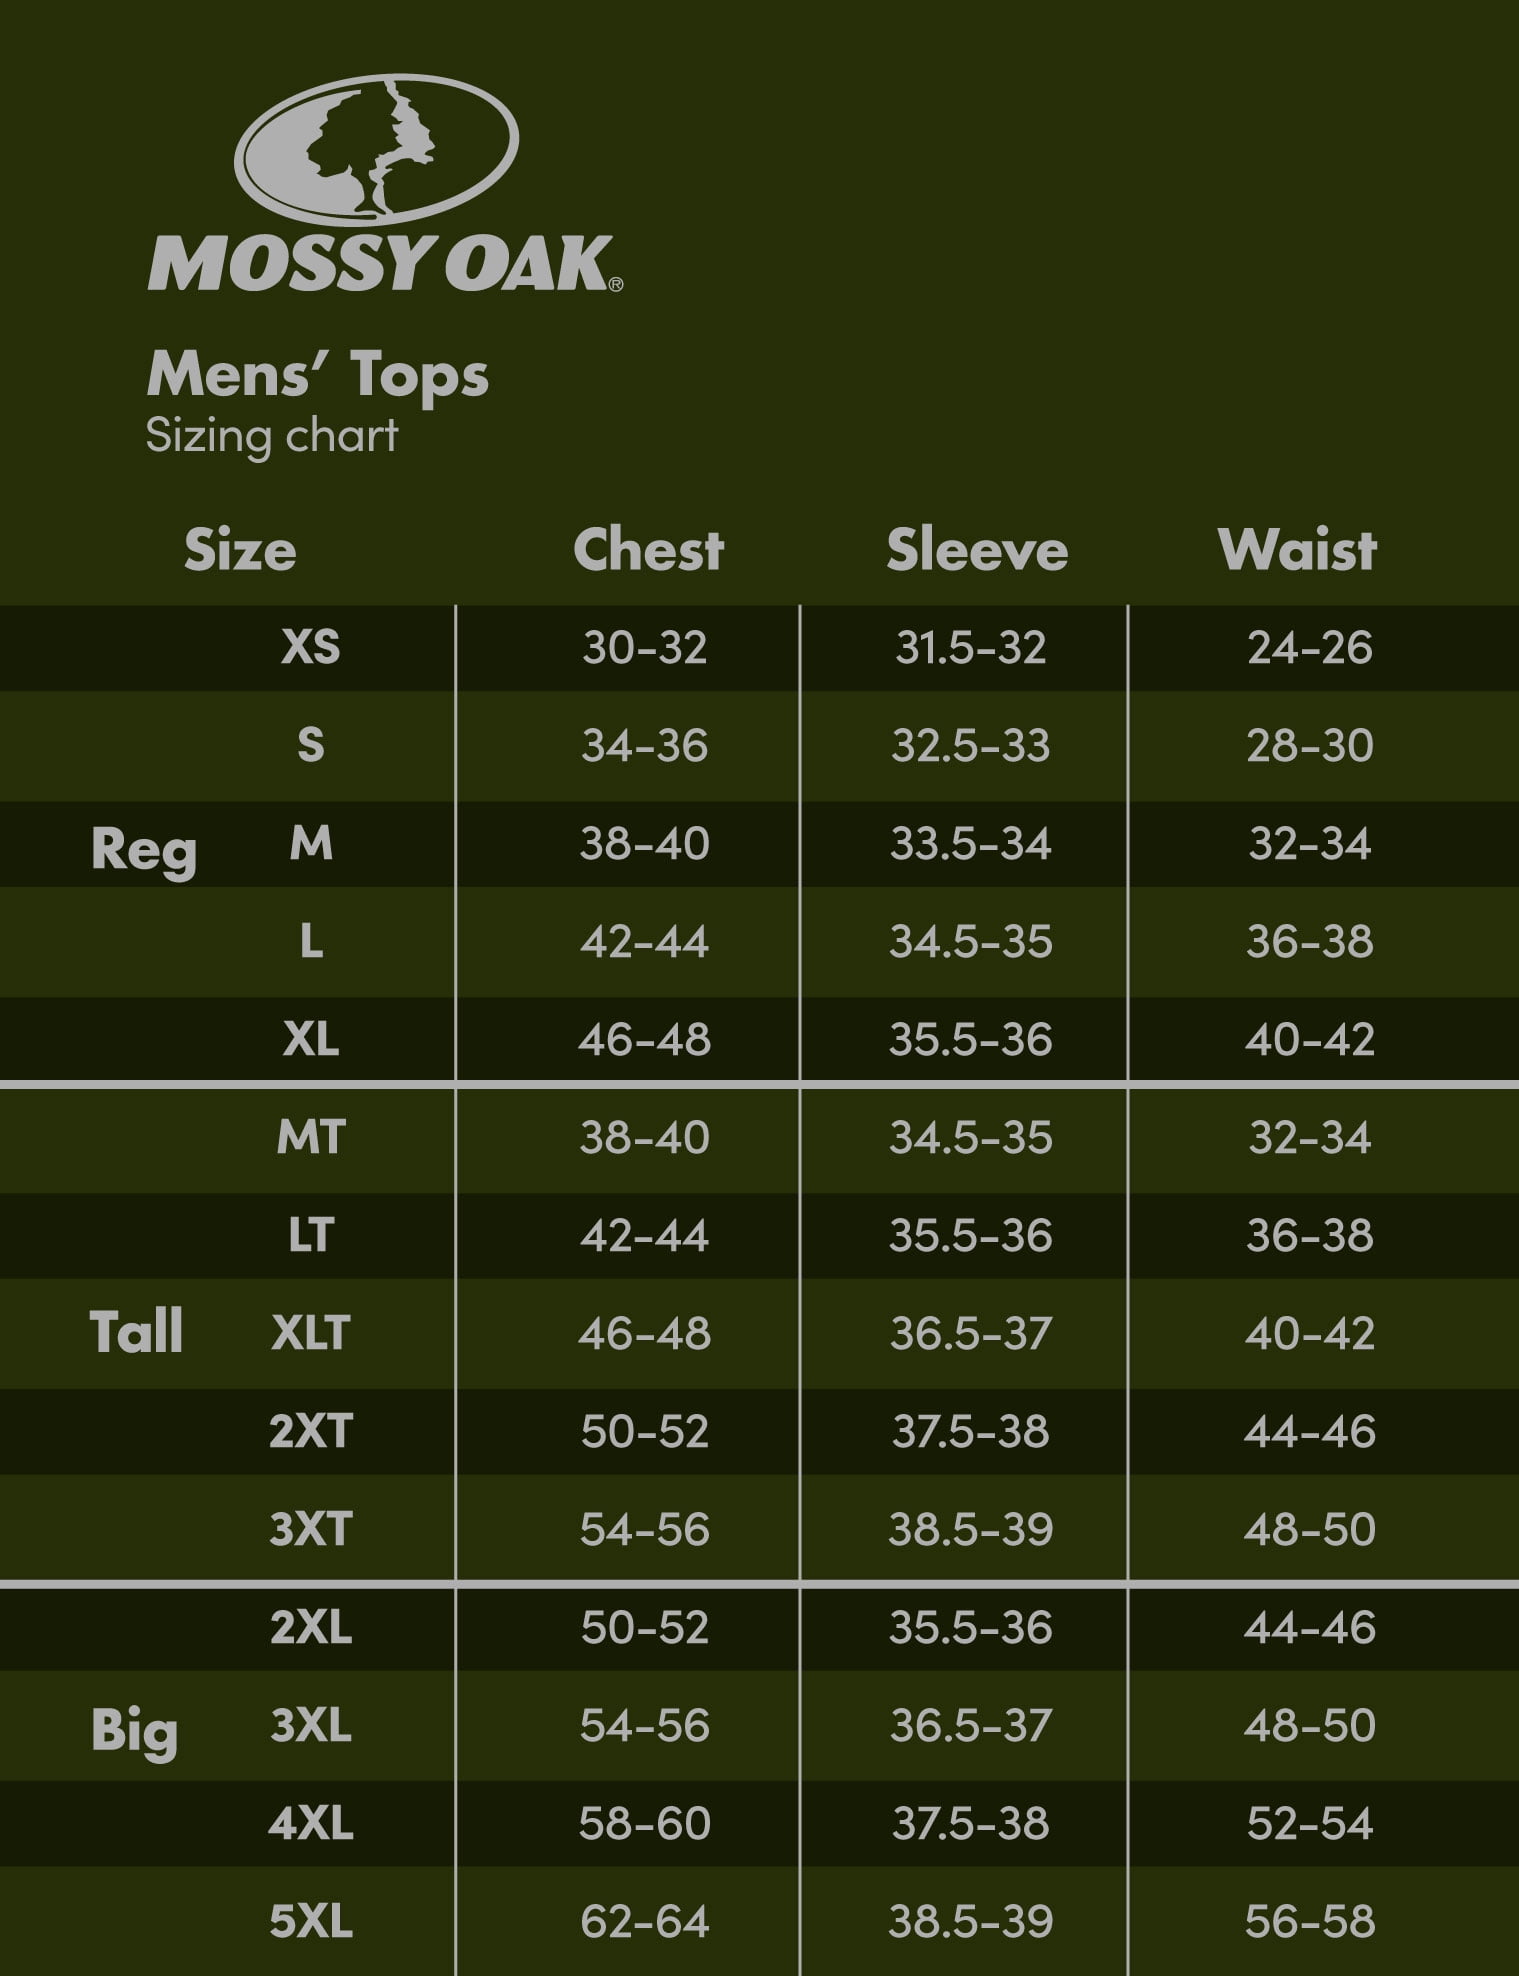Click chest value 58-60 for 4XL
The image size is (1519, 1976).
[645, 1823]
